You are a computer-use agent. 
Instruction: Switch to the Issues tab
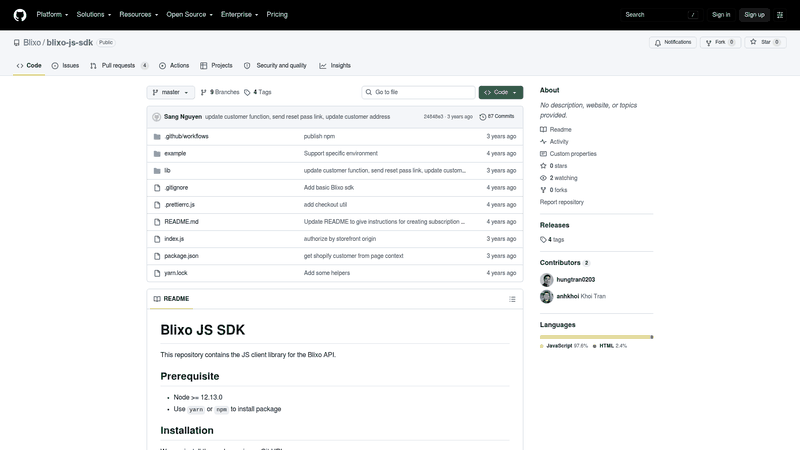tap(65, 66)
